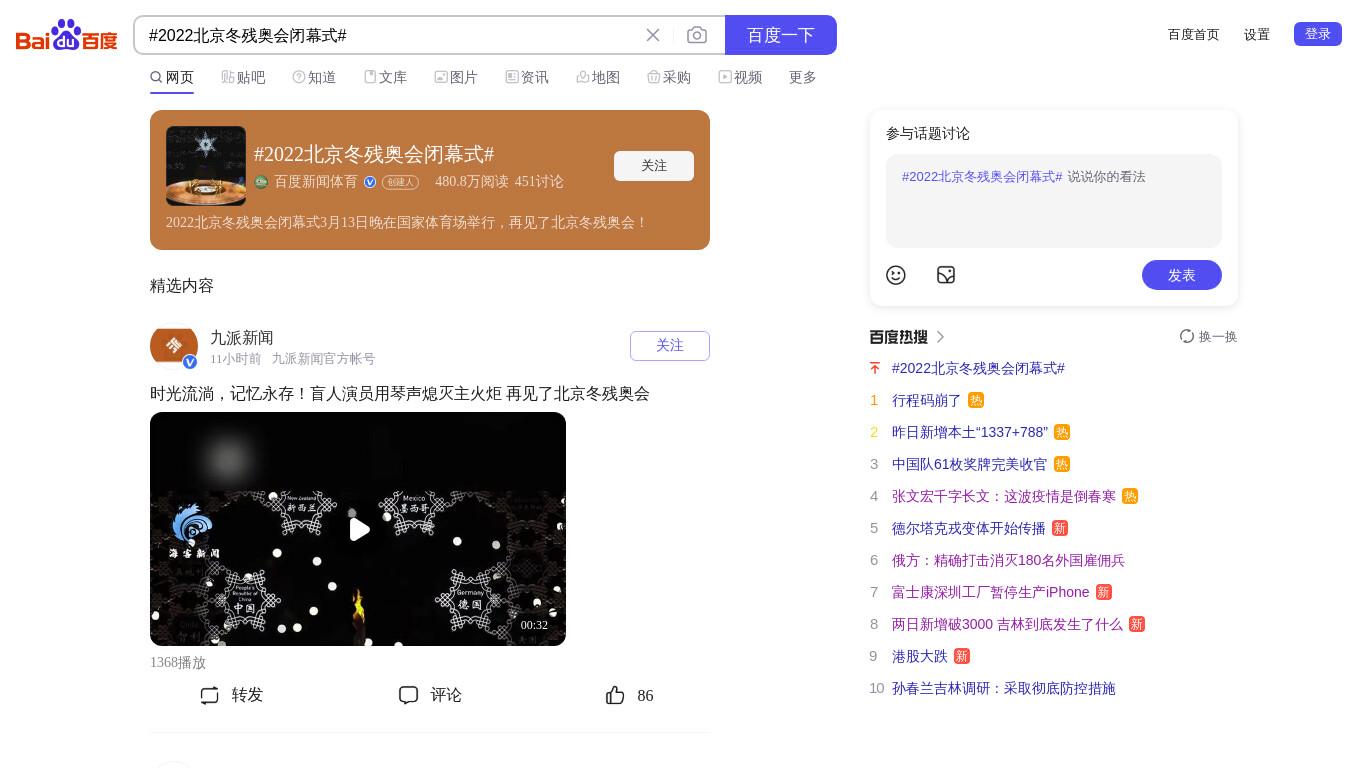The width and height of the screenshot is (1366, 768).
Task: Click the 1368播放 play count
Action: [x=178, y=663]
